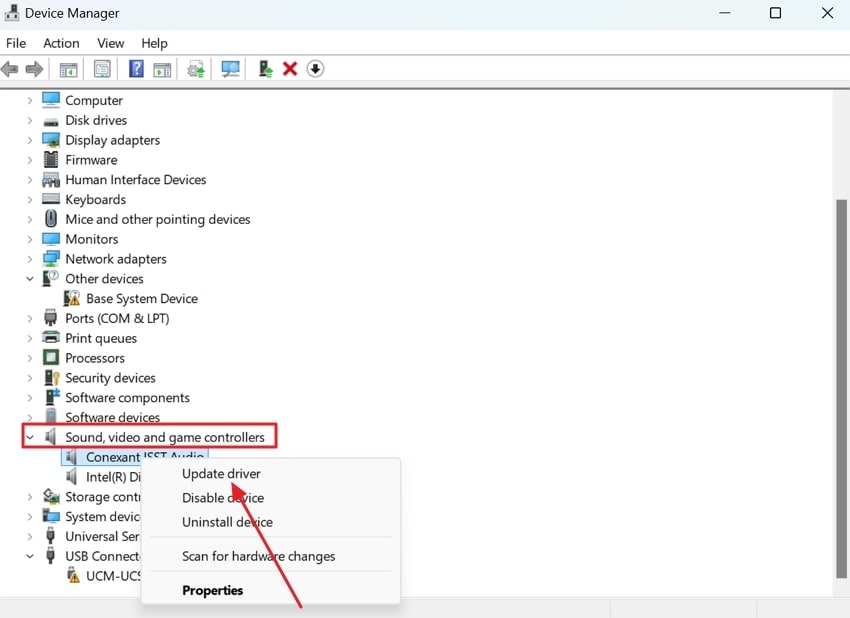
Task: Collapse the Other devices category
Action: pos(30,279)
